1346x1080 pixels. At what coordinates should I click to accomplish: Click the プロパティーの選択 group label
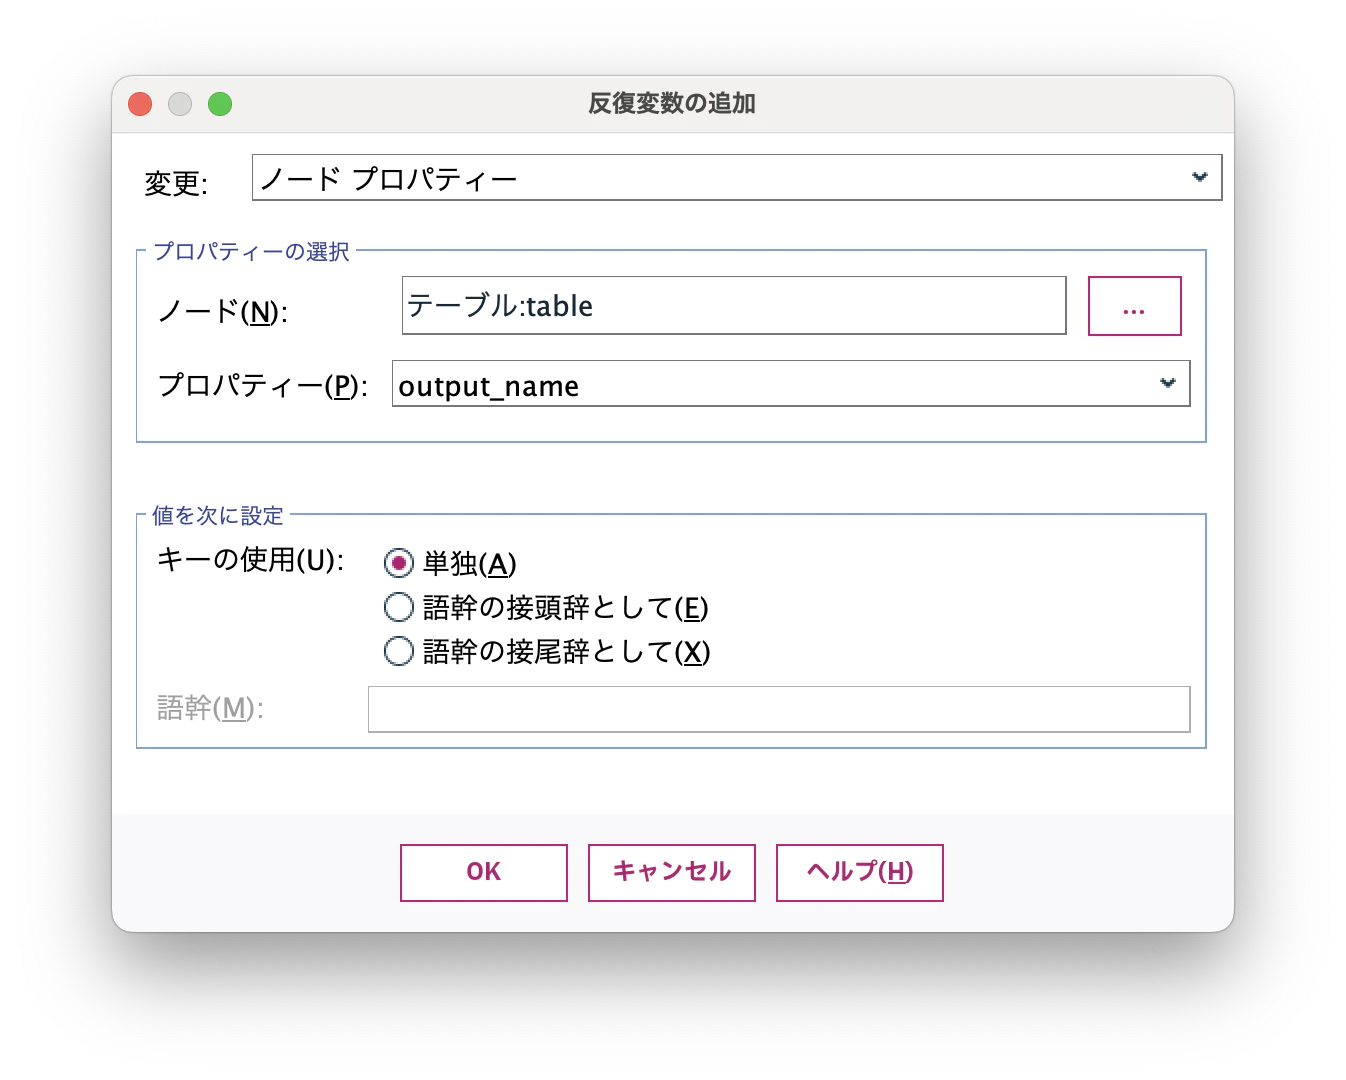[x=251, y=252]
